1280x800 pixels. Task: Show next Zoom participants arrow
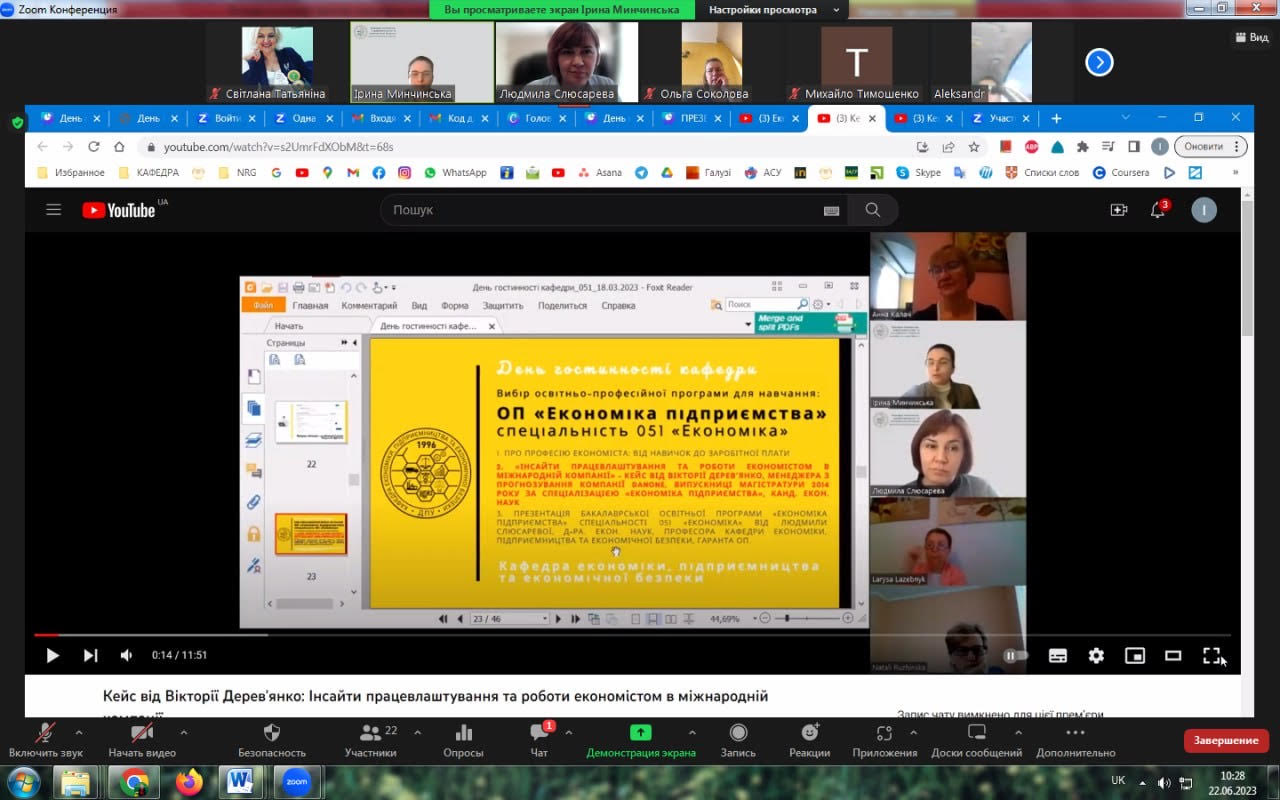click(1099, 63)
